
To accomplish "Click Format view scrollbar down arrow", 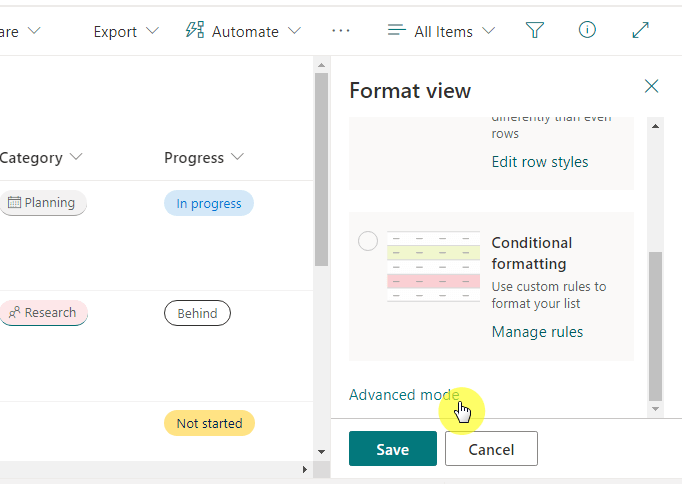I will coord(655,409).
